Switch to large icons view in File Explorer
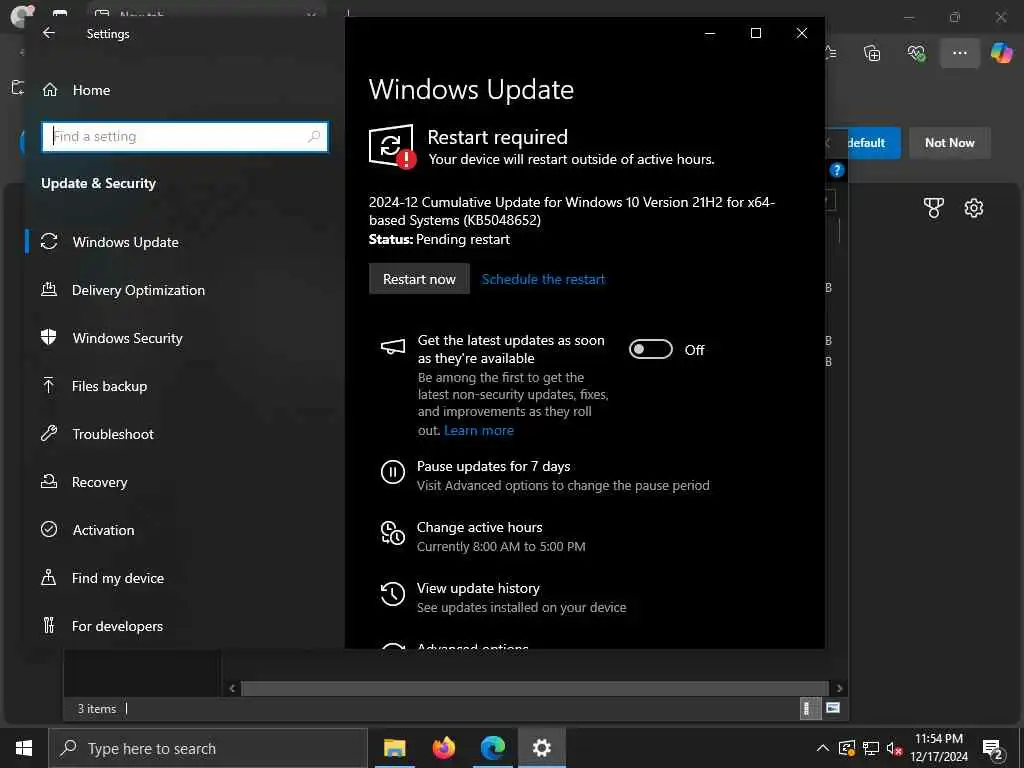Screen dimensions: 1024x768 833,708
